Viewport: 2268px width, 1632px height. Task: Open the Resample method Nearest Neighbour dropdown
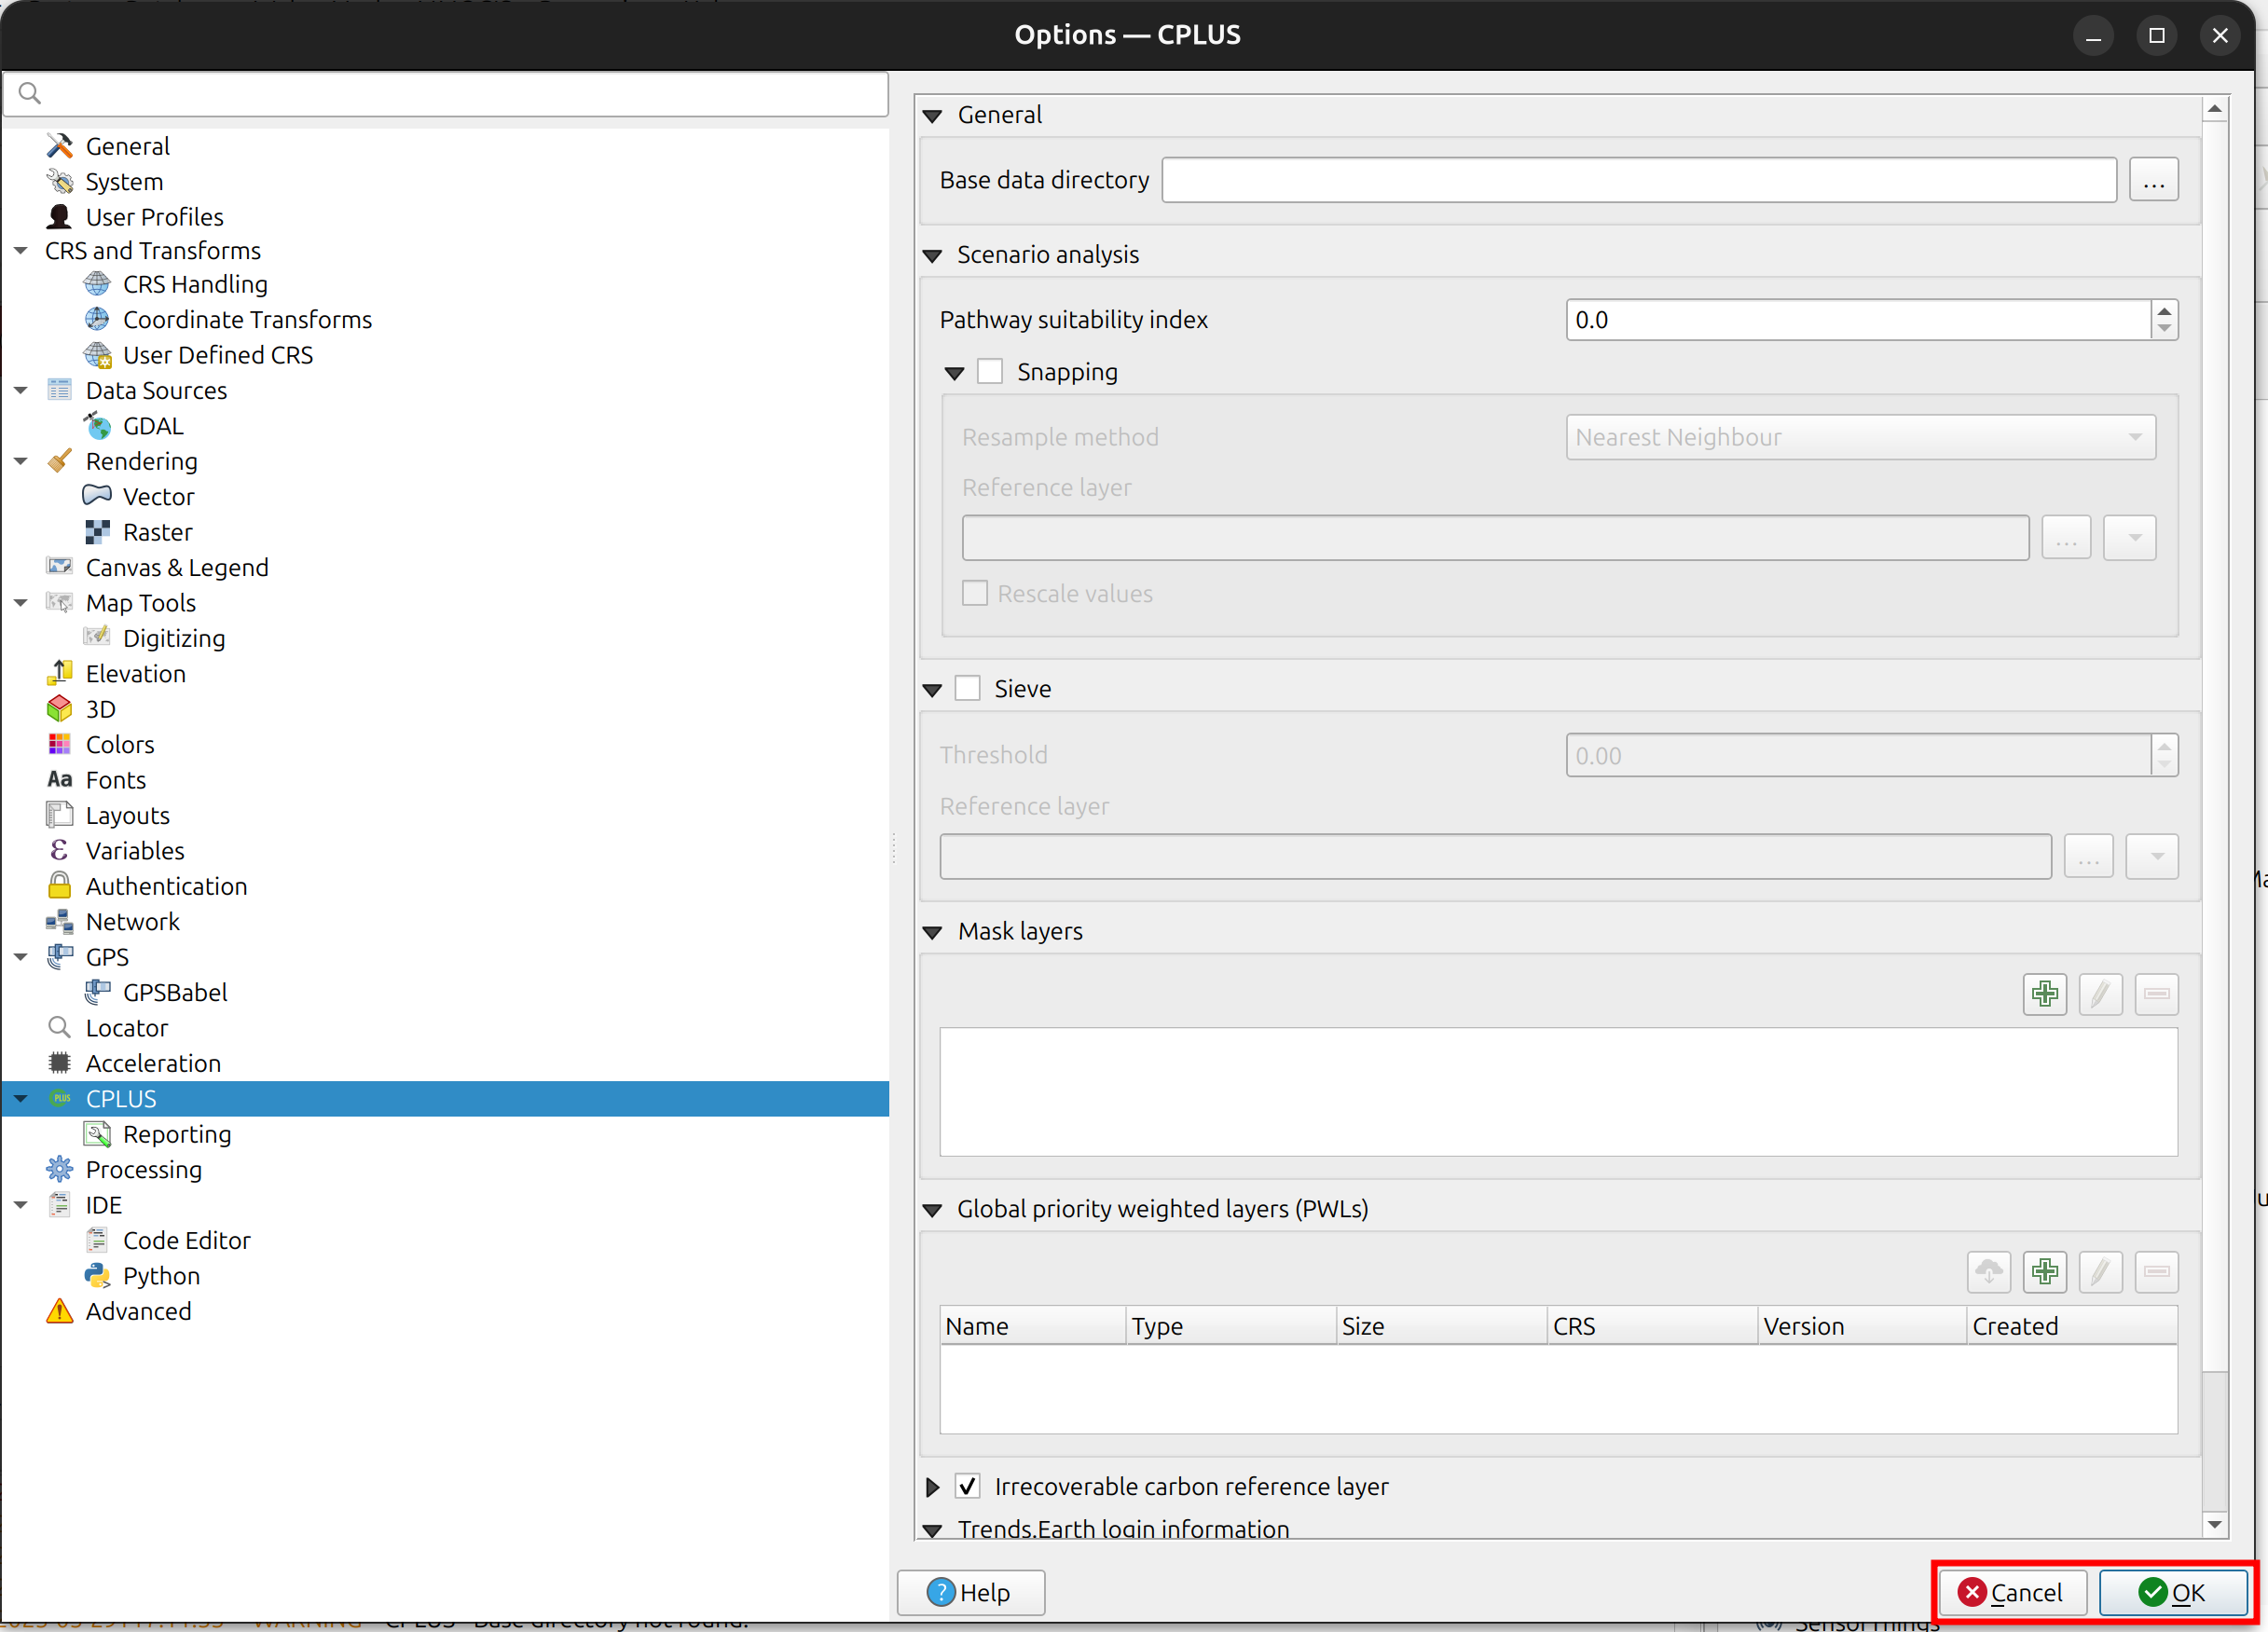(x=1860, y=437)
